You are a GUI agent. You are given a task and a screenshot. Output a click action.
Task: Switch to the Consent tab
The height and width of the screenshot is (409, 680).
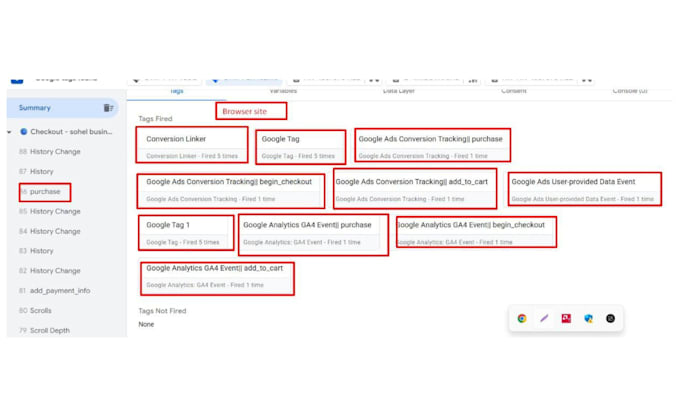point(514,91)
